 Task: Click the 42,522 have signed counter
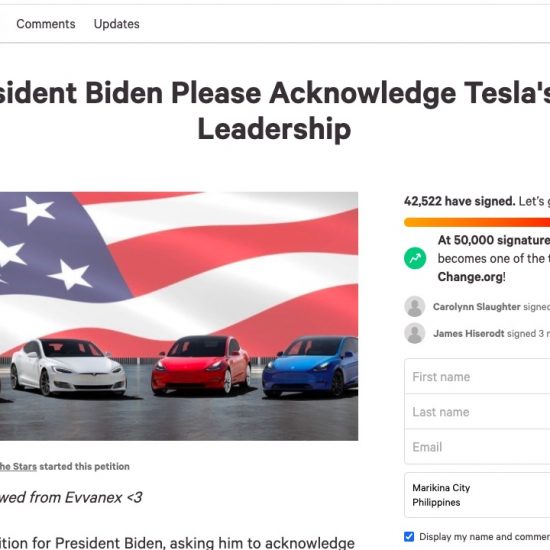[460, 201]
